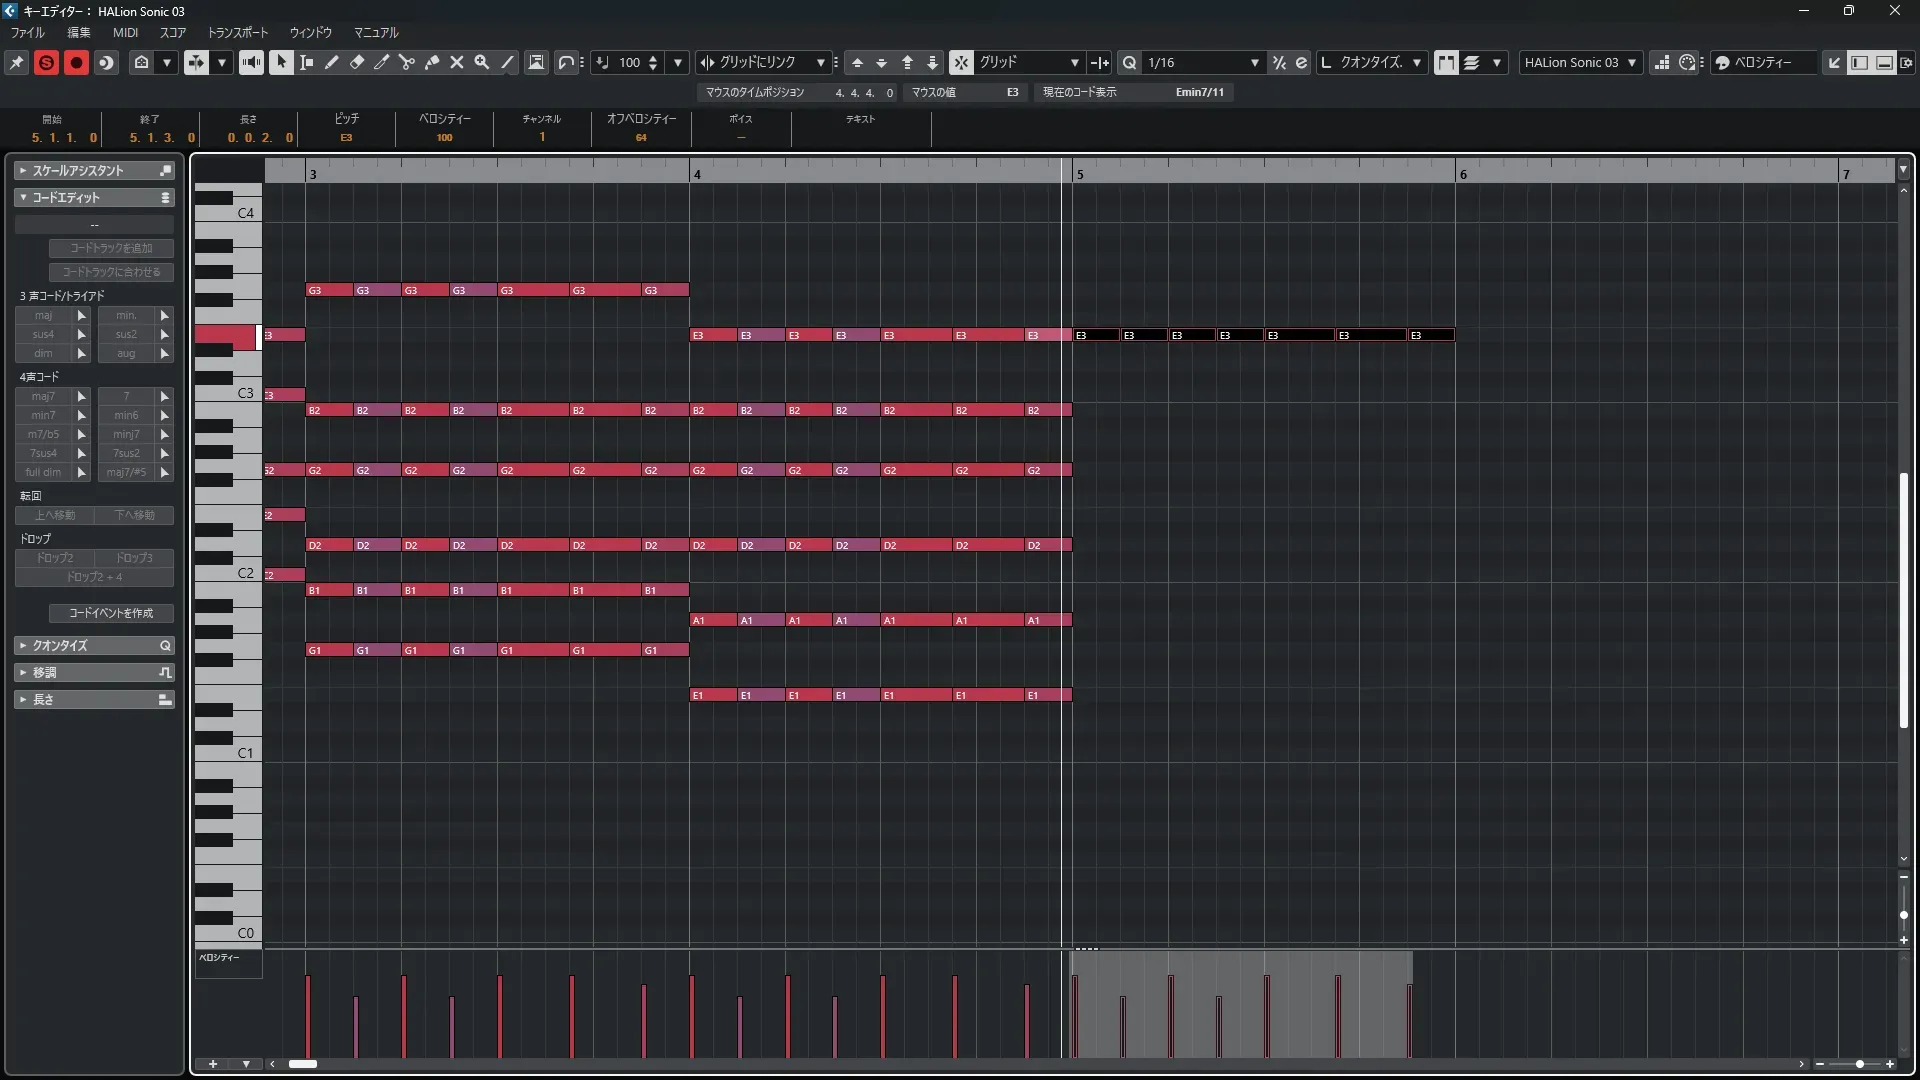Select the Draw pencil tool
The width and height of the screenshot is (1920, 1080).
pos(331,62)
